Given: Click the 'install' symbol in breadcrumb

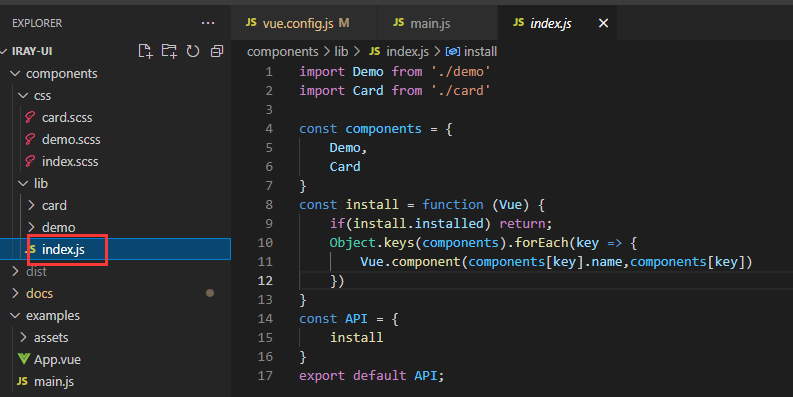Looking at the screenshot, I should click(480, 52).
